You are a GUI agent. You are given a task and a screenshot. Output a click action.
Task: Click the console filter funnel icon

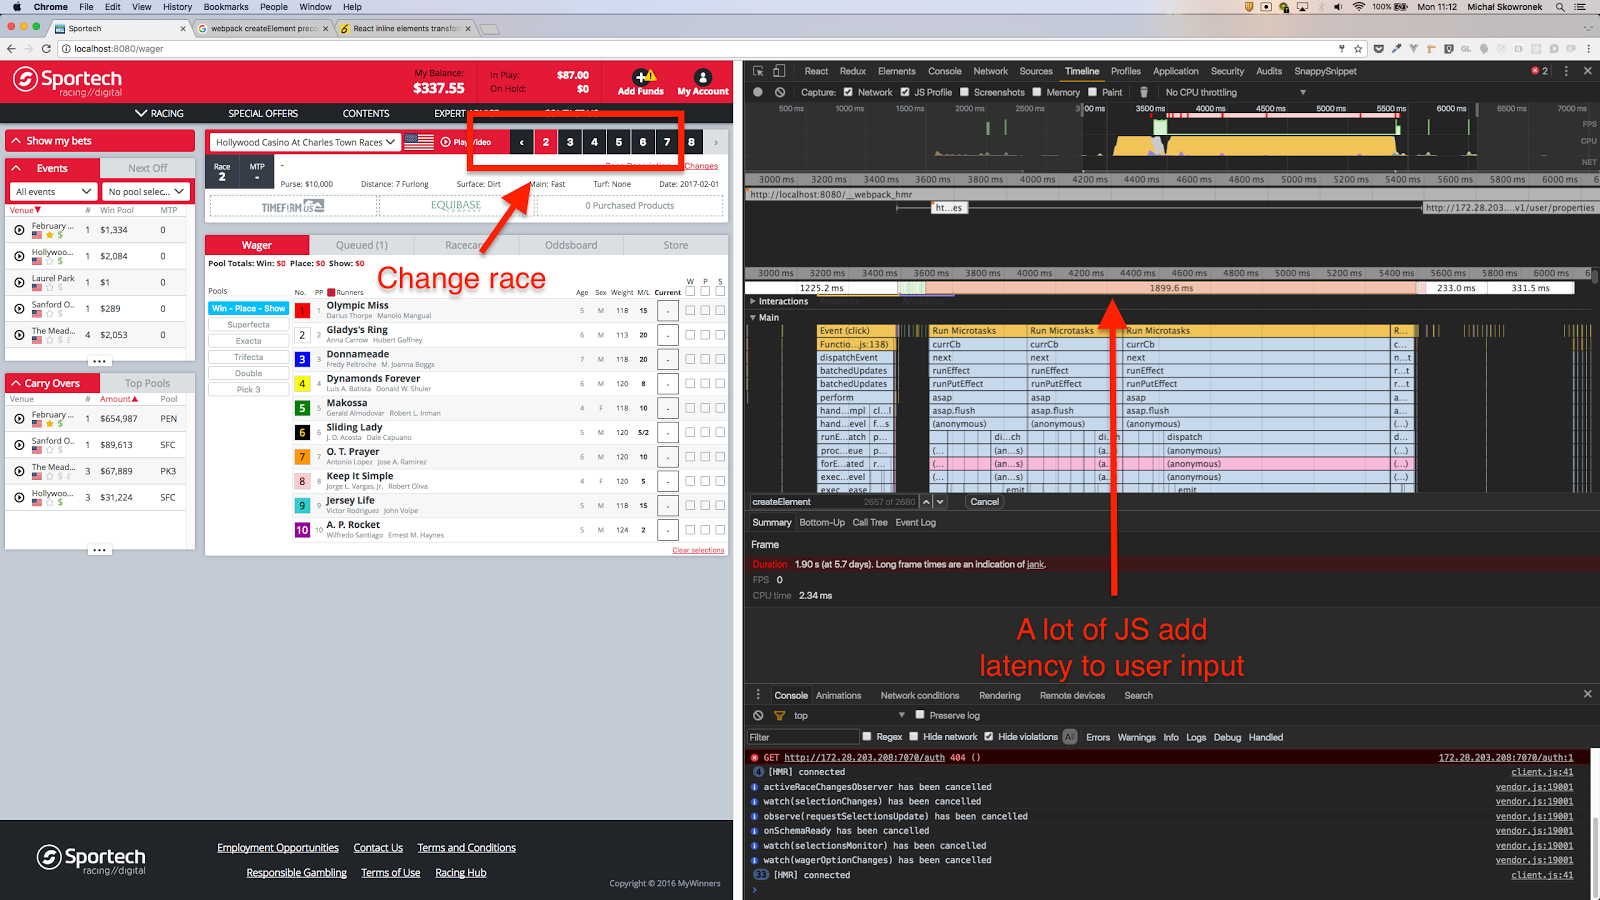(779, 715)
